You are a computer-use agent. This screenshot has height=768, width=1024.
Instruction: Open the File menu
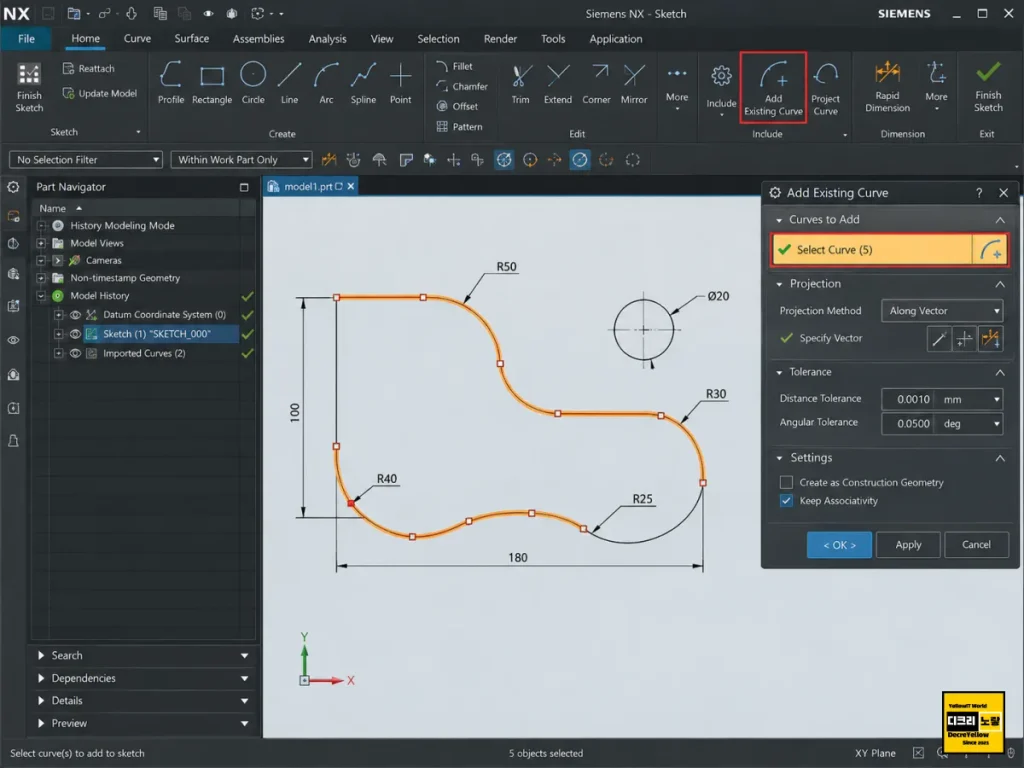coord(26,39)
